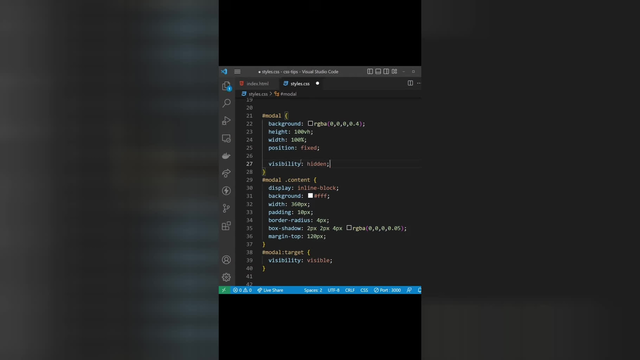
Task: Open the Docker view in activity bar
Action: (x=226, y=156)
